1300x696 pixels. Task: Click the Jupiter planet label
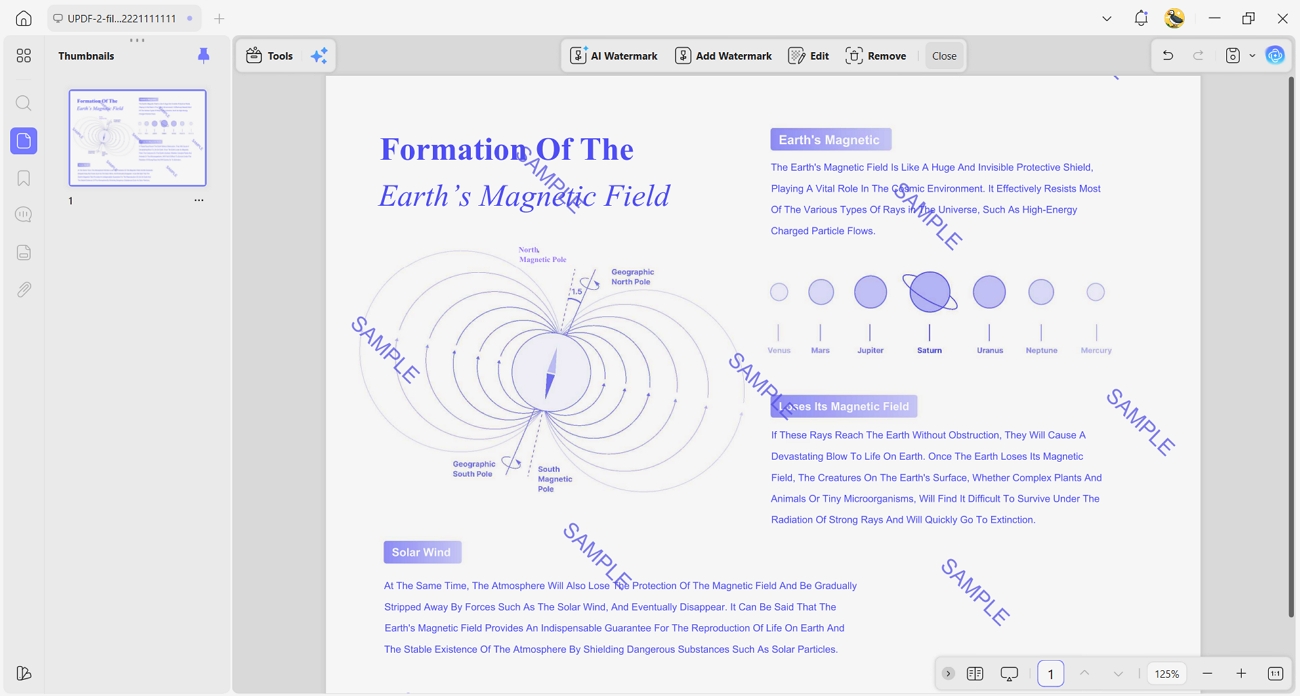coord(870,351)
